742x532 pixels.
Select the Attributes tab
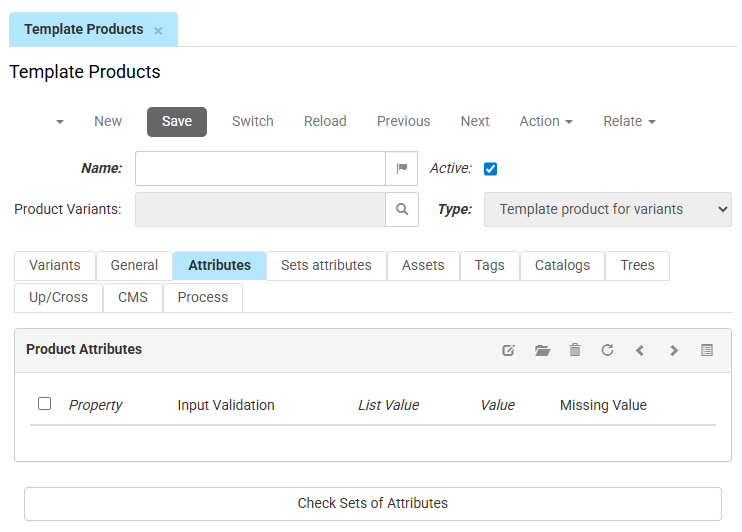pyautogui.click(x=220, y=266)
